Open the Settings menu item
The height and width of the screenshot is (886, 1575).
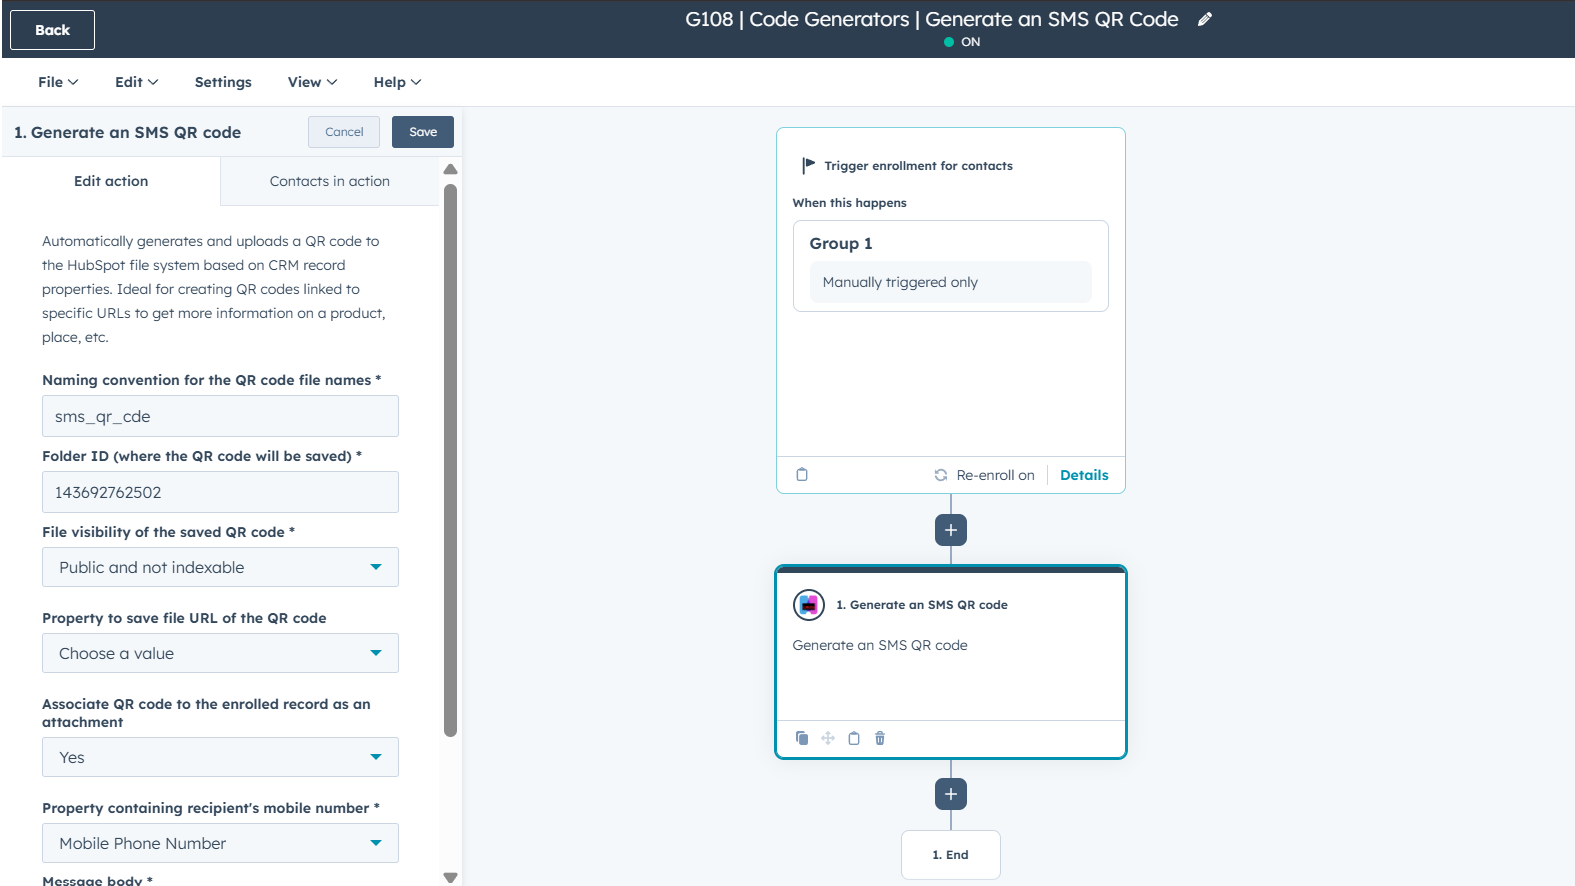223,82
